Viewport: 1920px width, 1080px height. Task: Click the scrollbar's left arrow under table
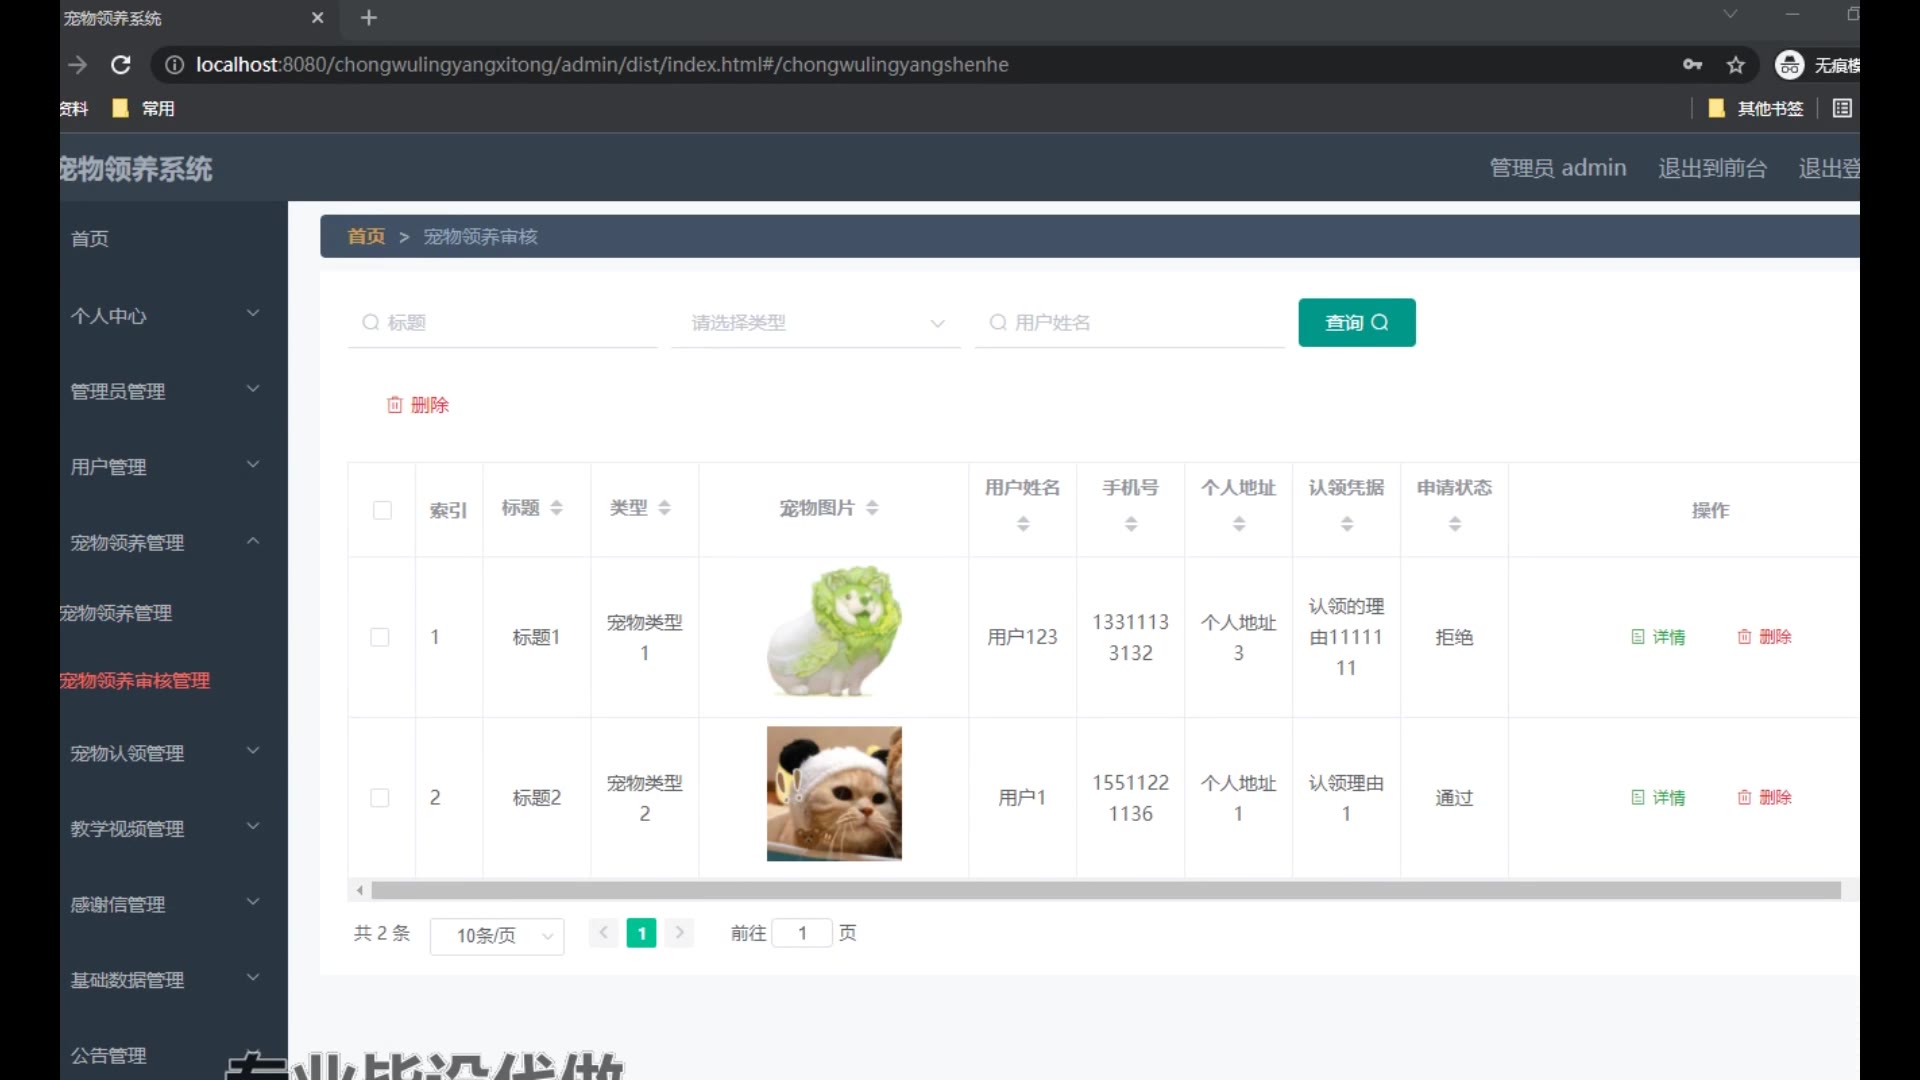pyautogui.click(x=359, y=890)
